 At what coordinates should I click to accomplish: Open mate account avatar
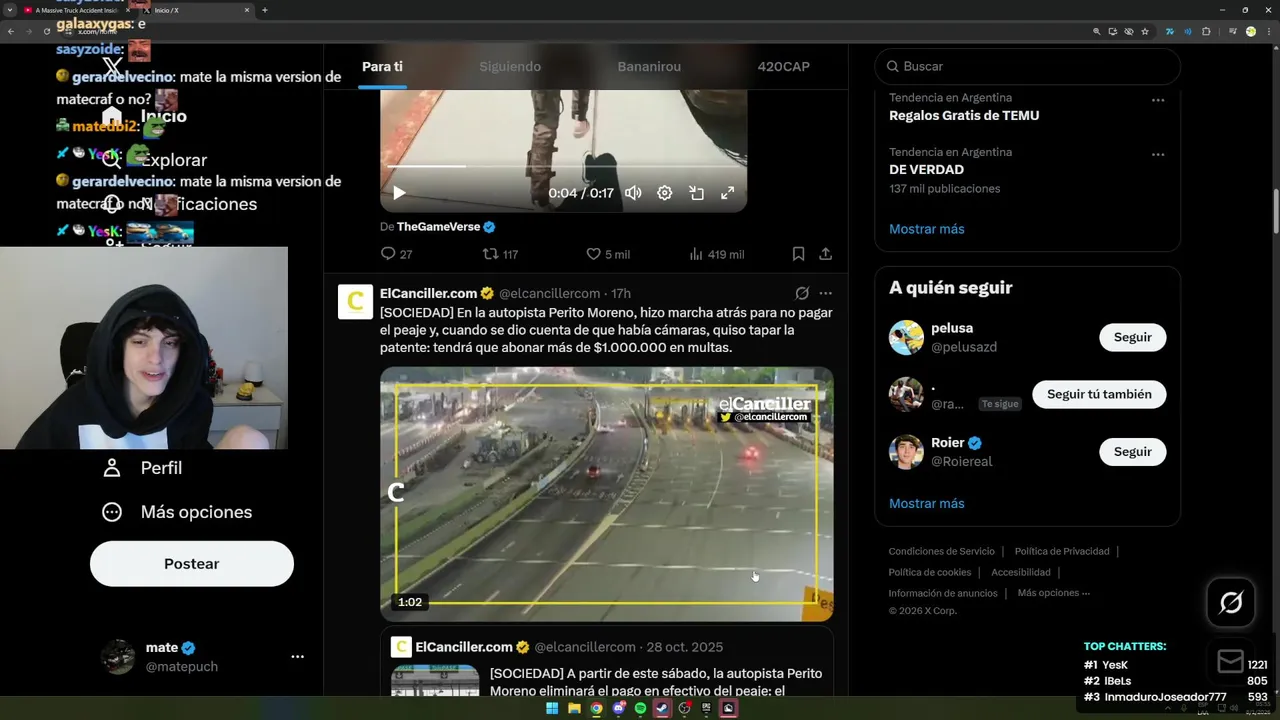pos(118,657)
